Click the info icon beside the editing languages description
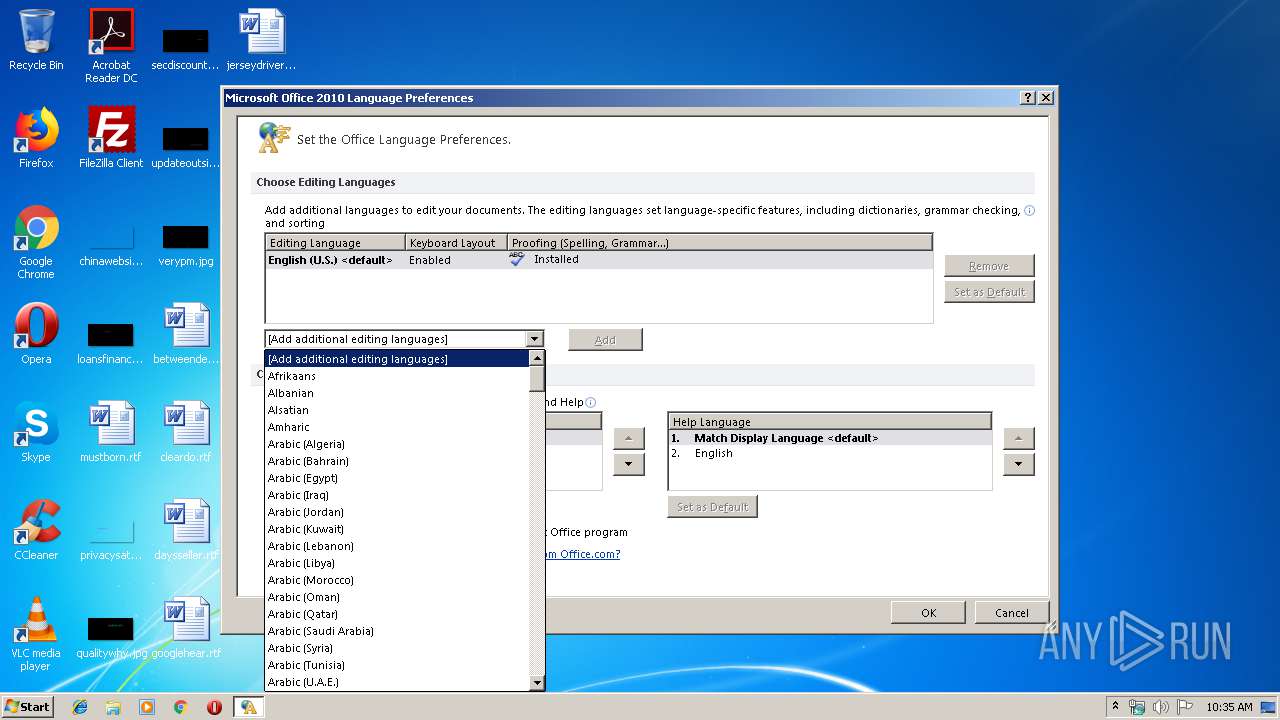Screen dimensions: 1280x720 pos(1030,211)
